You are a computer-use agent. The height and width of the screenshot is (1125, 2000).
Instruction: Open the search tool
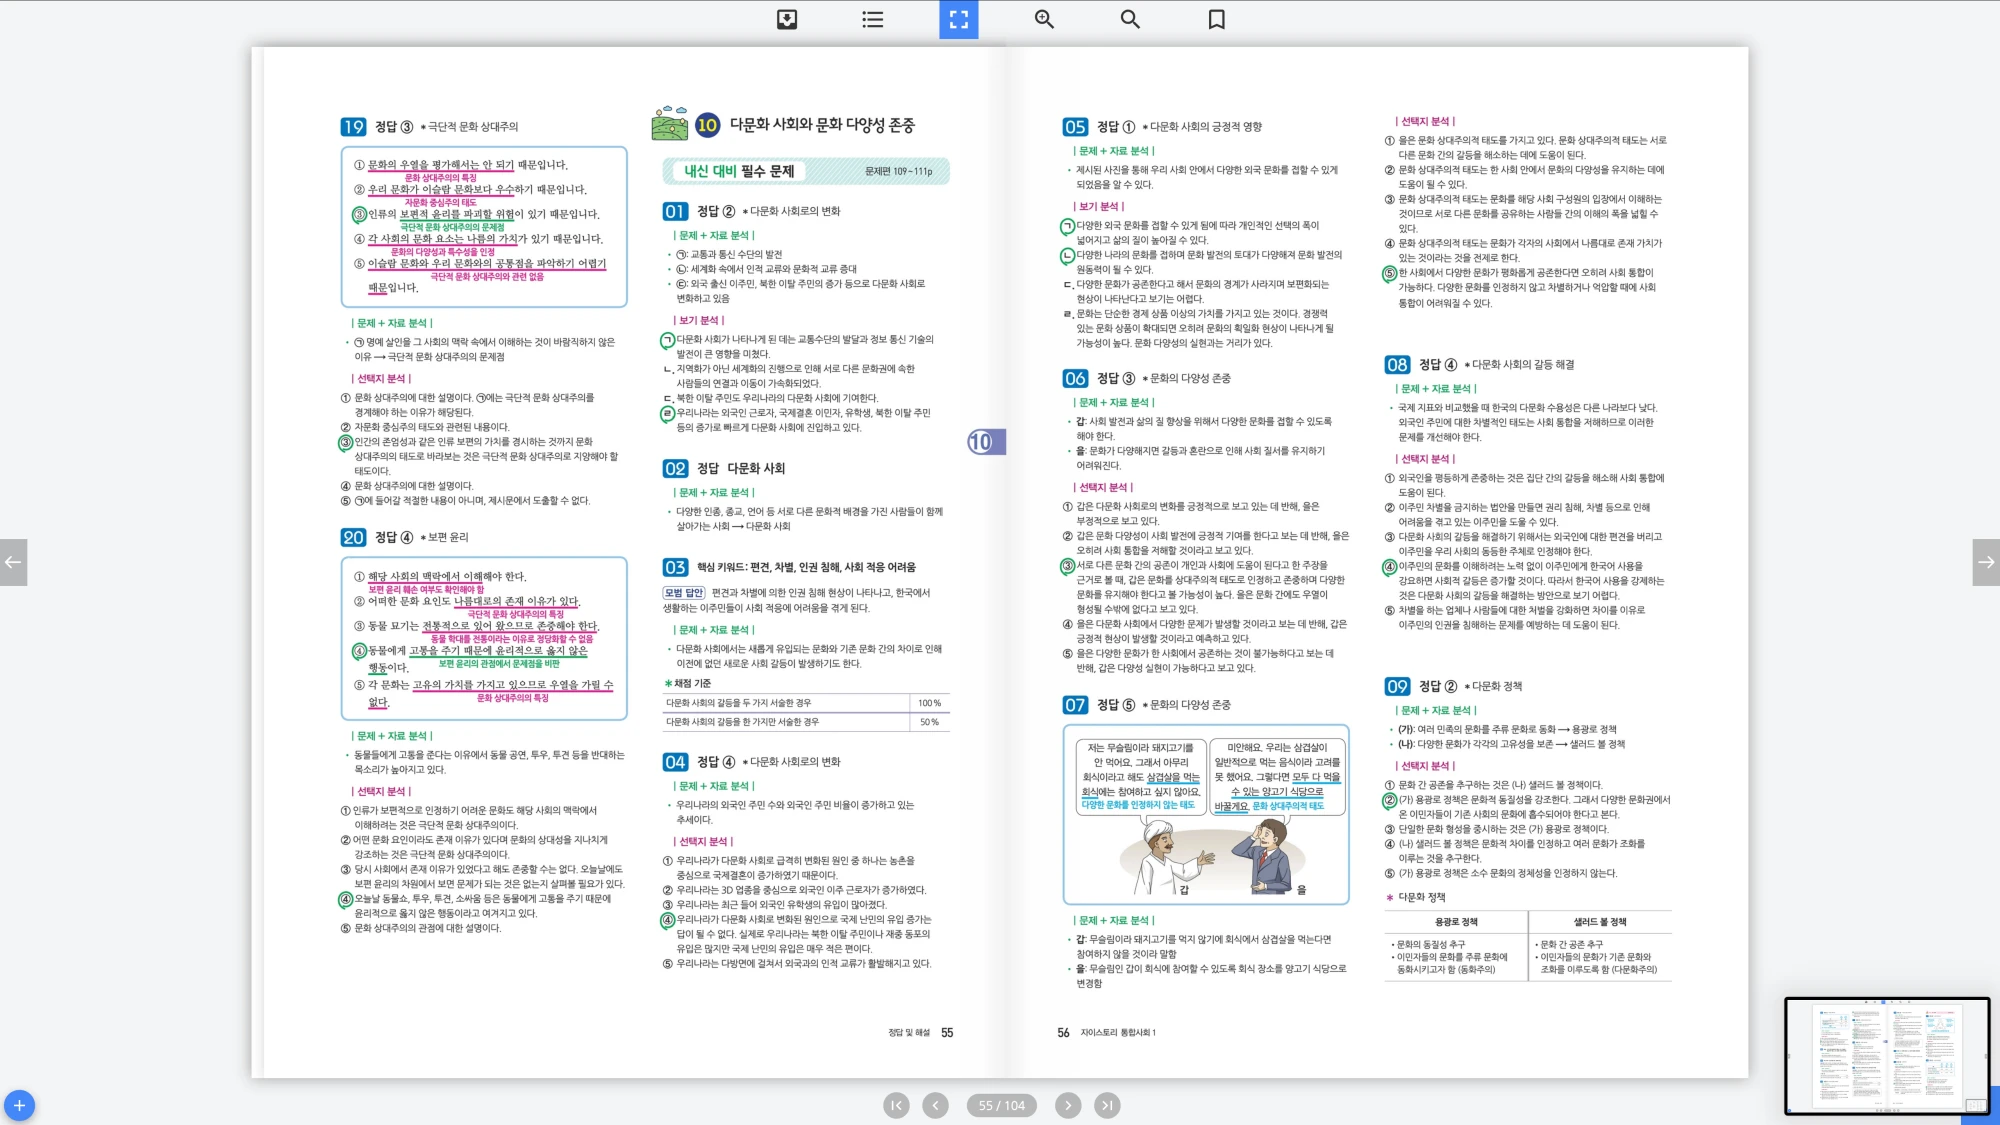click(x=1130, y=19)
